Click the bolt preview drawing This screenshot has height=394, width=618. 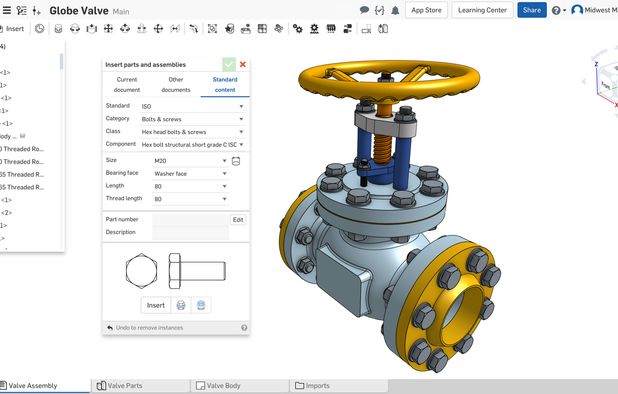176,271
